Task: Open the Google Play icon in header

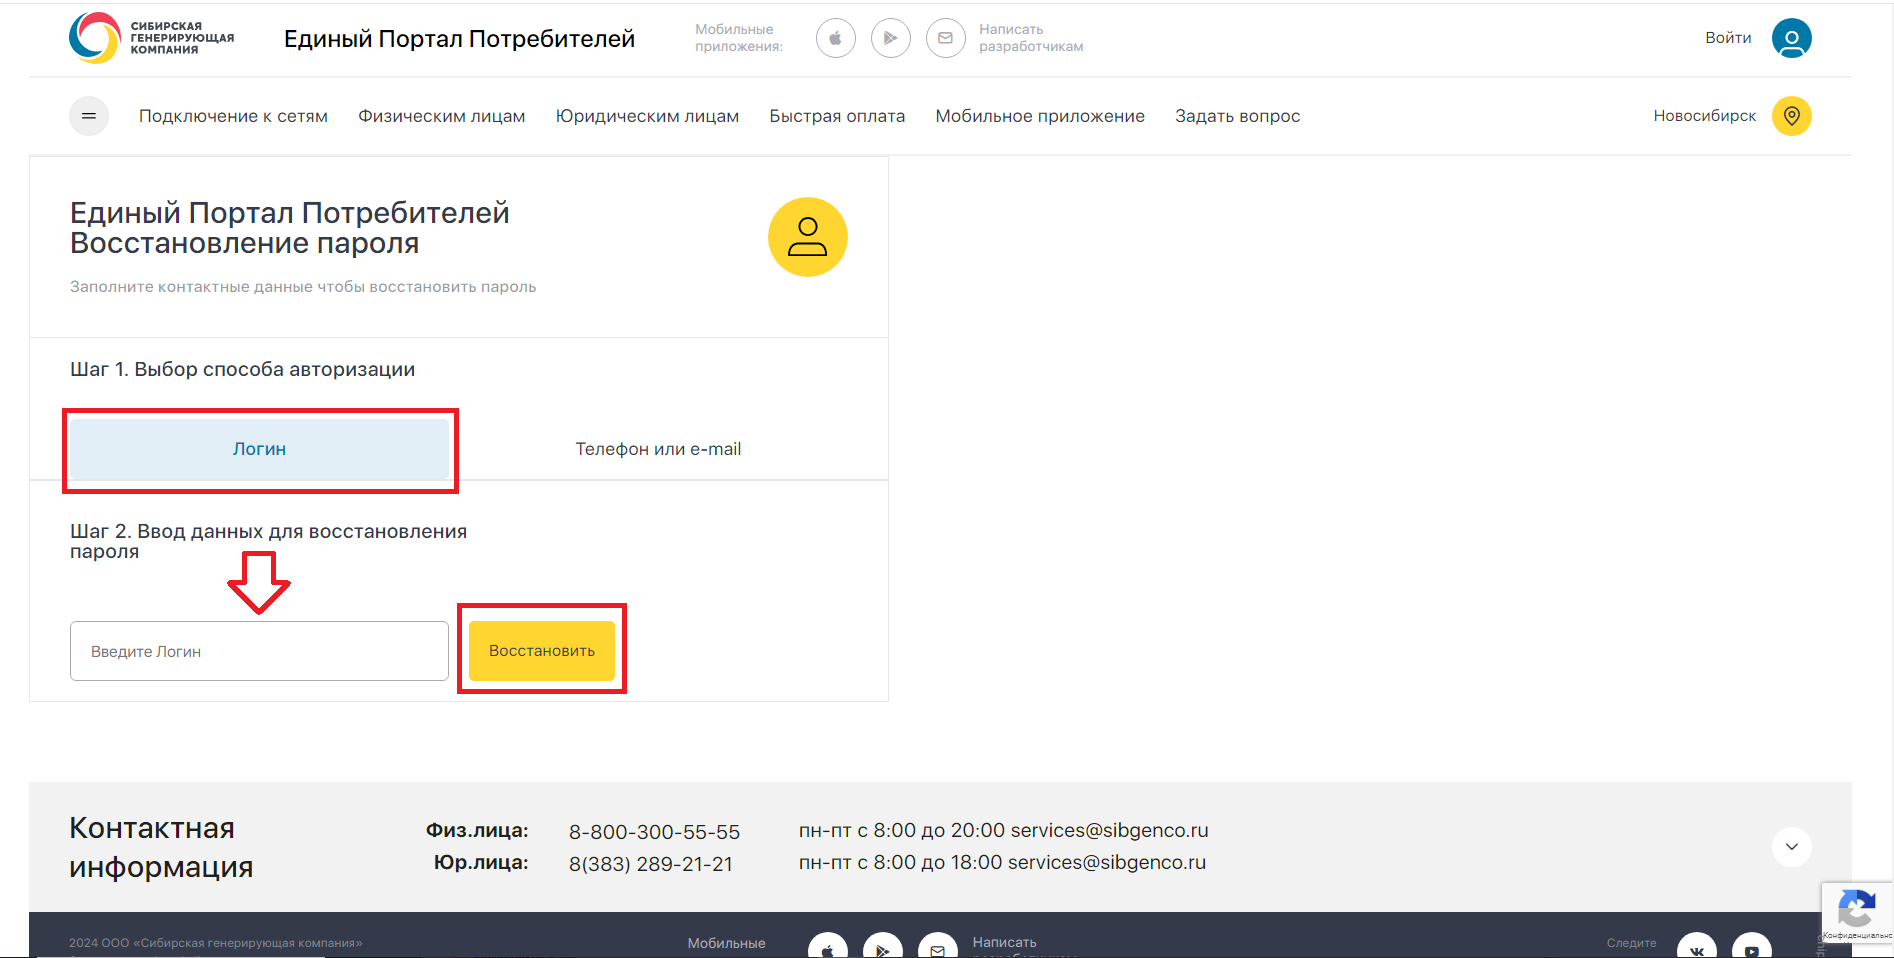Action: click(890, 38)
